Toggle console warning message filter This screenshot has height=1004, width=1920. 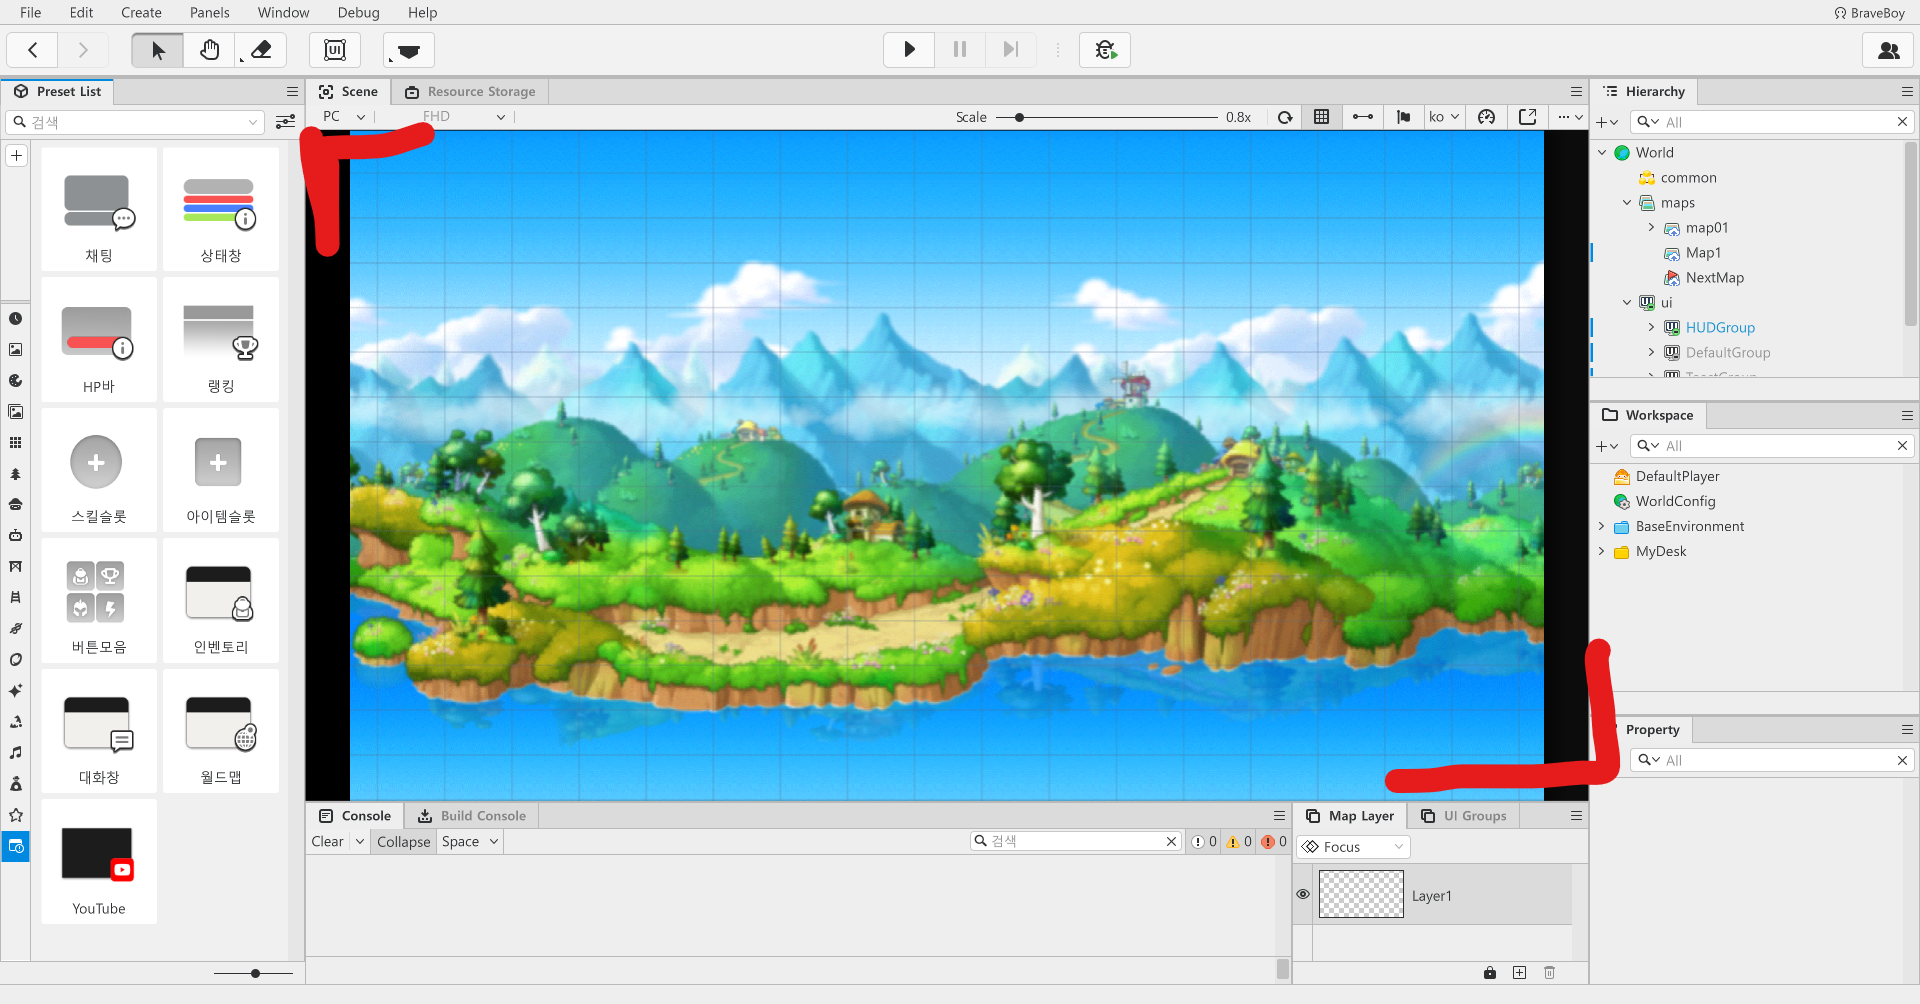point(1239,842)
